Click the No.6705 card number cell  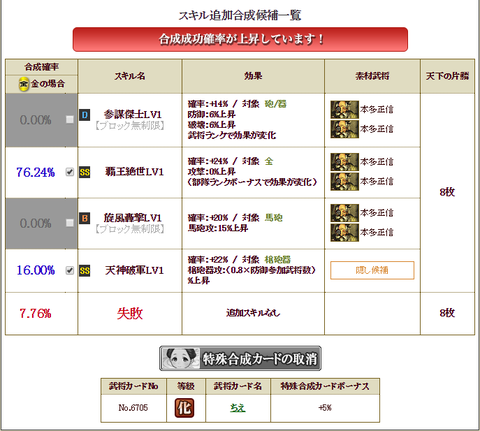[133, 408]
